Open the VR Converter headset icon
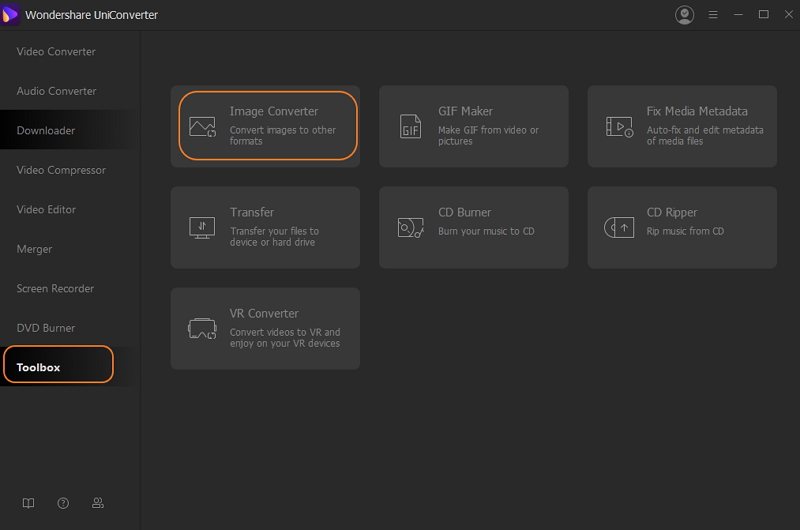800x530 pixels. (202, 329)
